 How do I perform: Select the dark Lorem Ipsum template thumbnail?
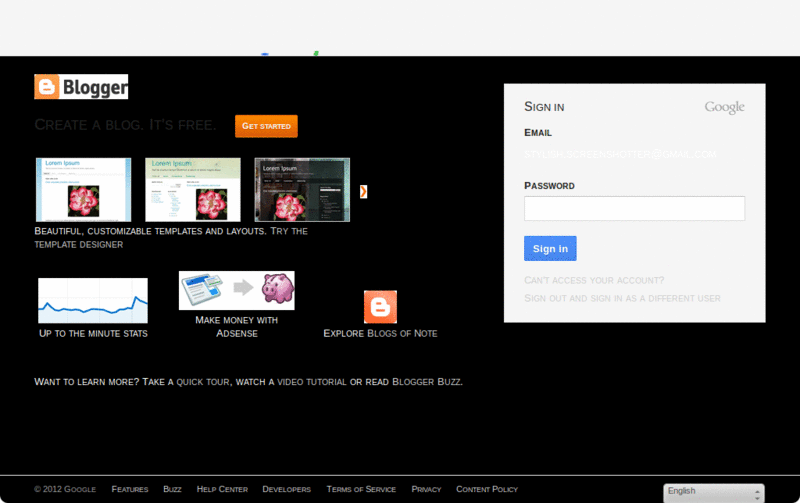pos(302,190)
